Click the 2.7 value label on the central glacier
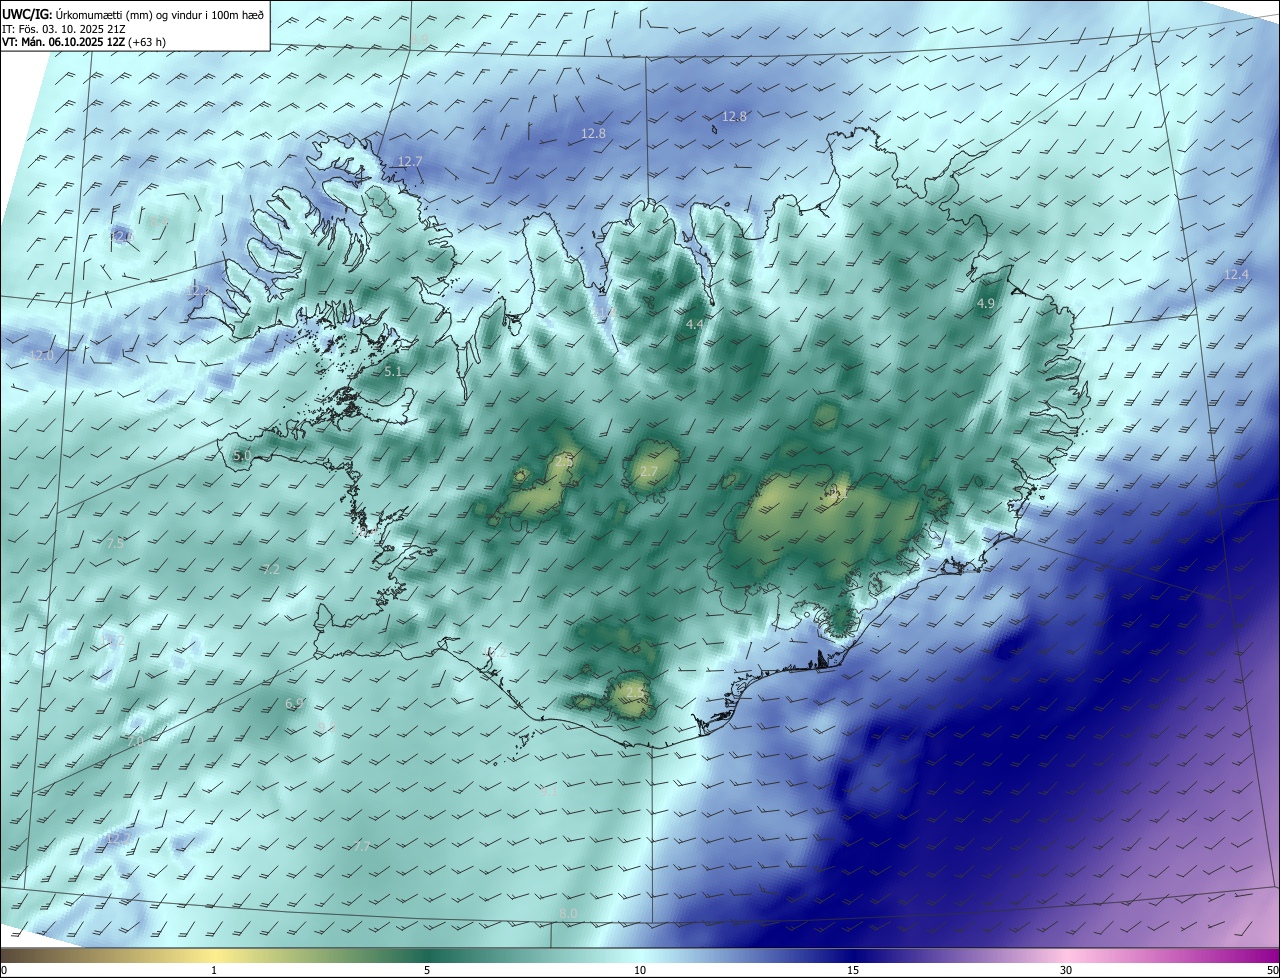The height and width of the screenshot is (978, 1280). [648, 471]
